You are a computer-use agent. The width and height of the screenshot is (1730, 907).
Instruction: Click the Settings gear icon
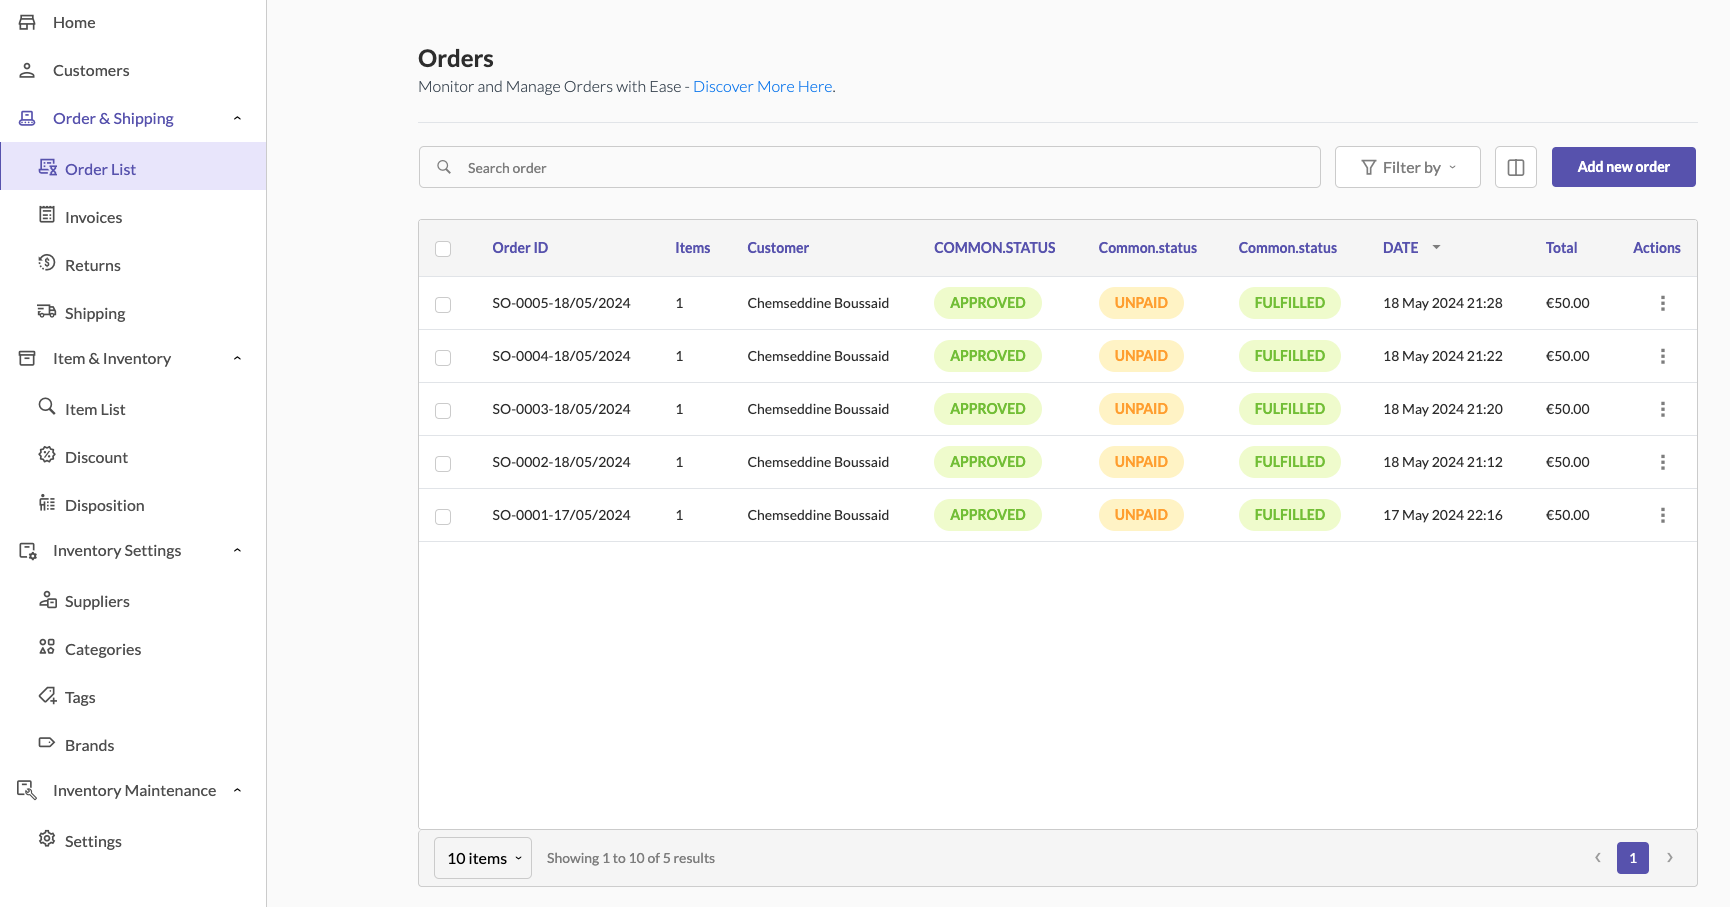pyautogui.click(x=47, y=839)
